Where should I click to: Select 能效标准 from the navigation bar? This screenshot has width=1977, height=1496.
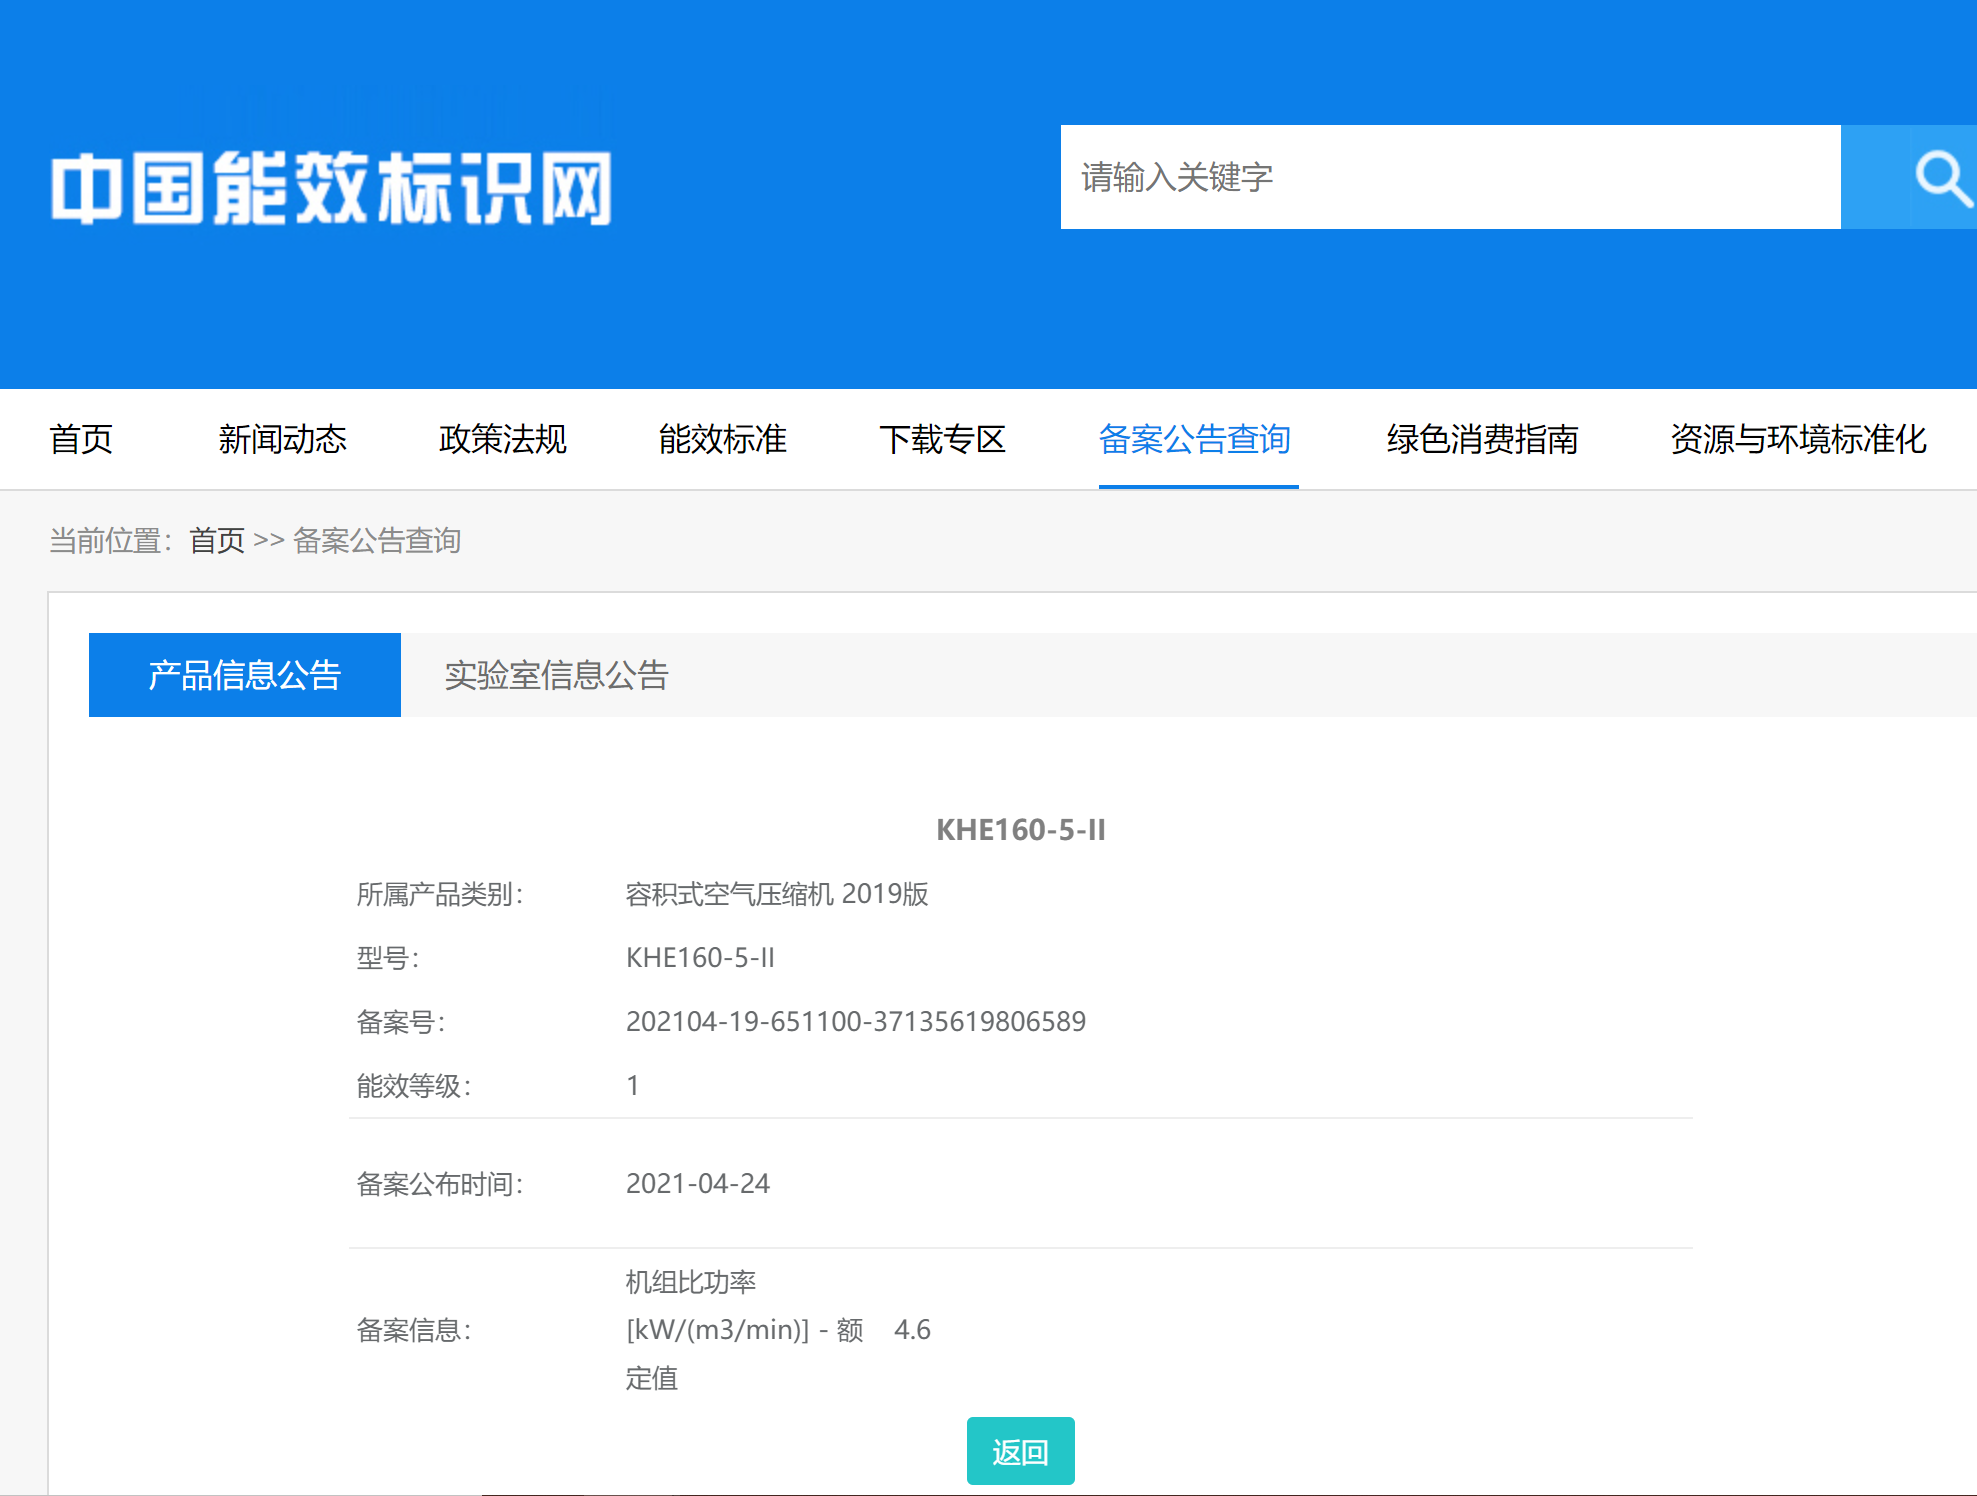(723, 439)
